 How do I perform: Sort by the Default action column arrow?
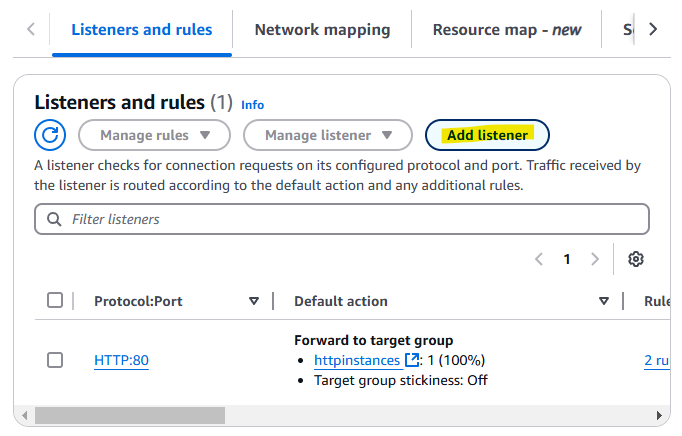point(604,301)
